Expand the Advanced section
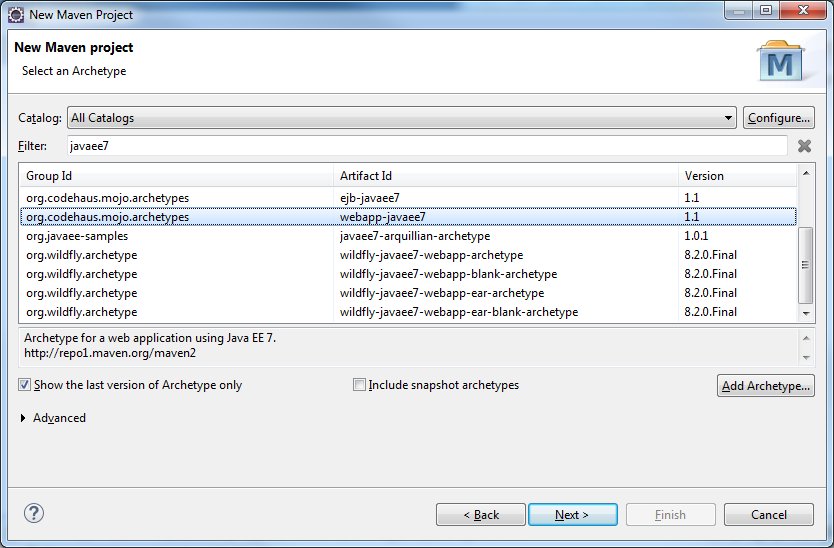The height and width of the screenshot is (548, 834). [x=24, y=418]
